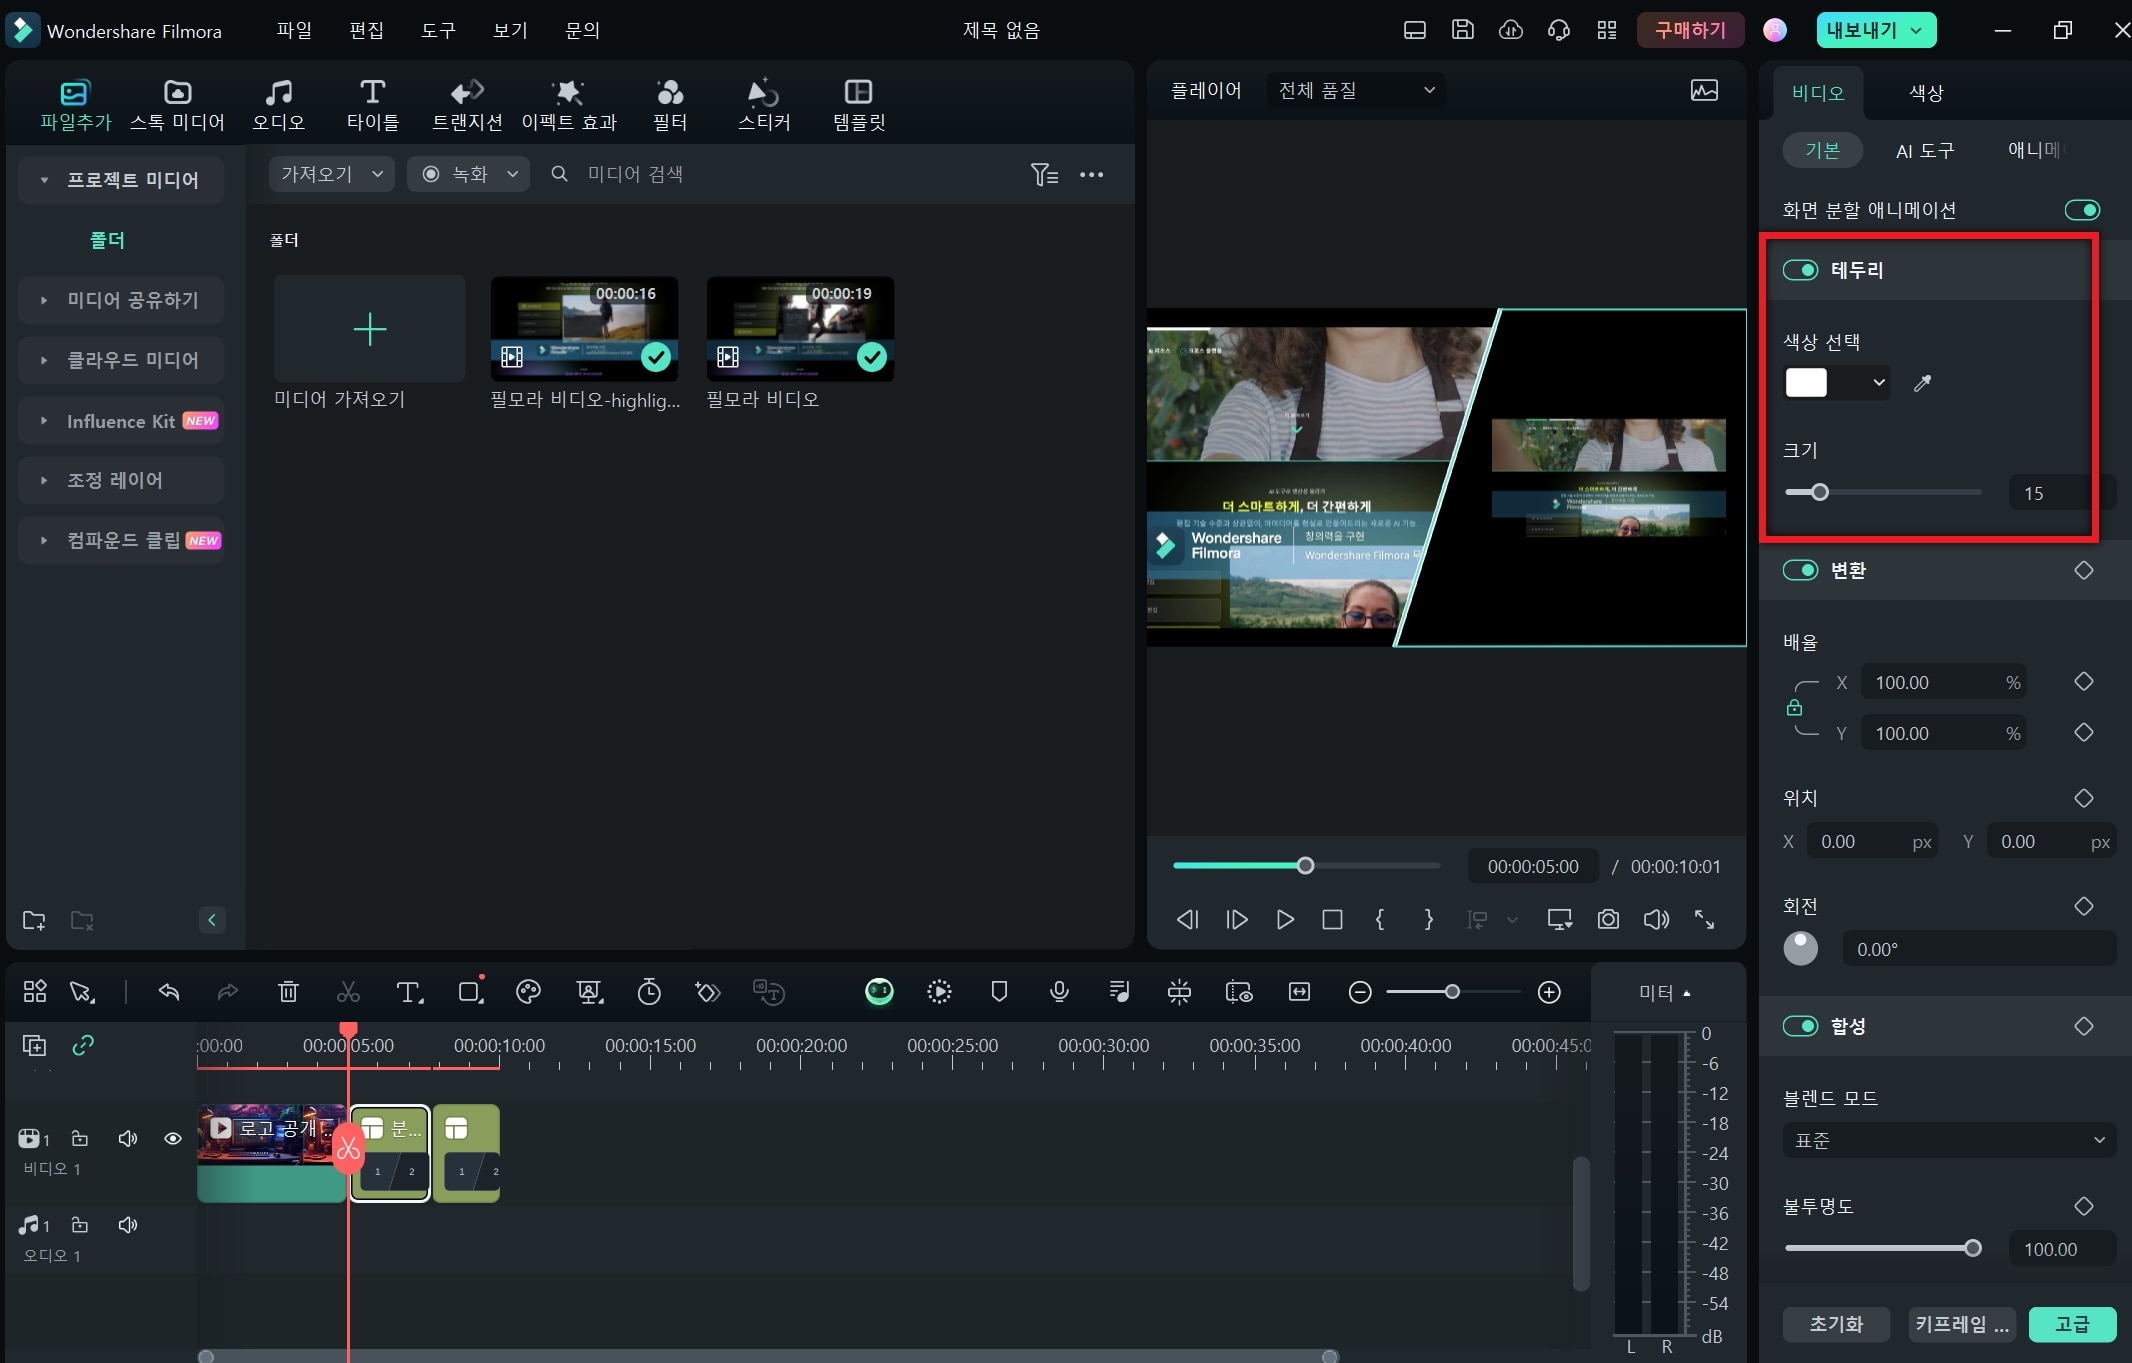
Task: Click the 키프레임 (Keyframe) button
Action: (1960, 1326)
